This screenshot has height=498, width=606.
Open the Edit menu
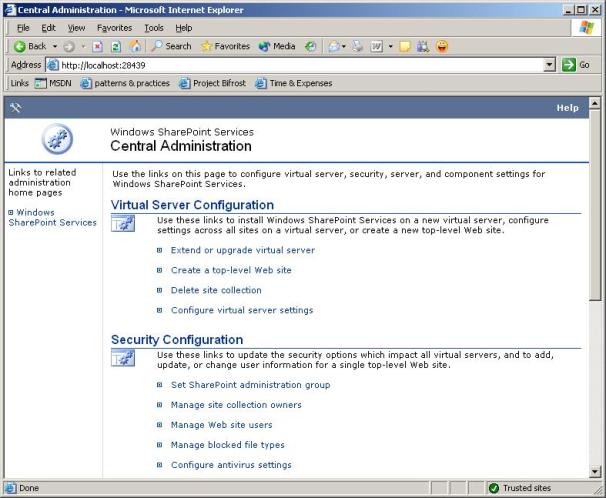48,28
